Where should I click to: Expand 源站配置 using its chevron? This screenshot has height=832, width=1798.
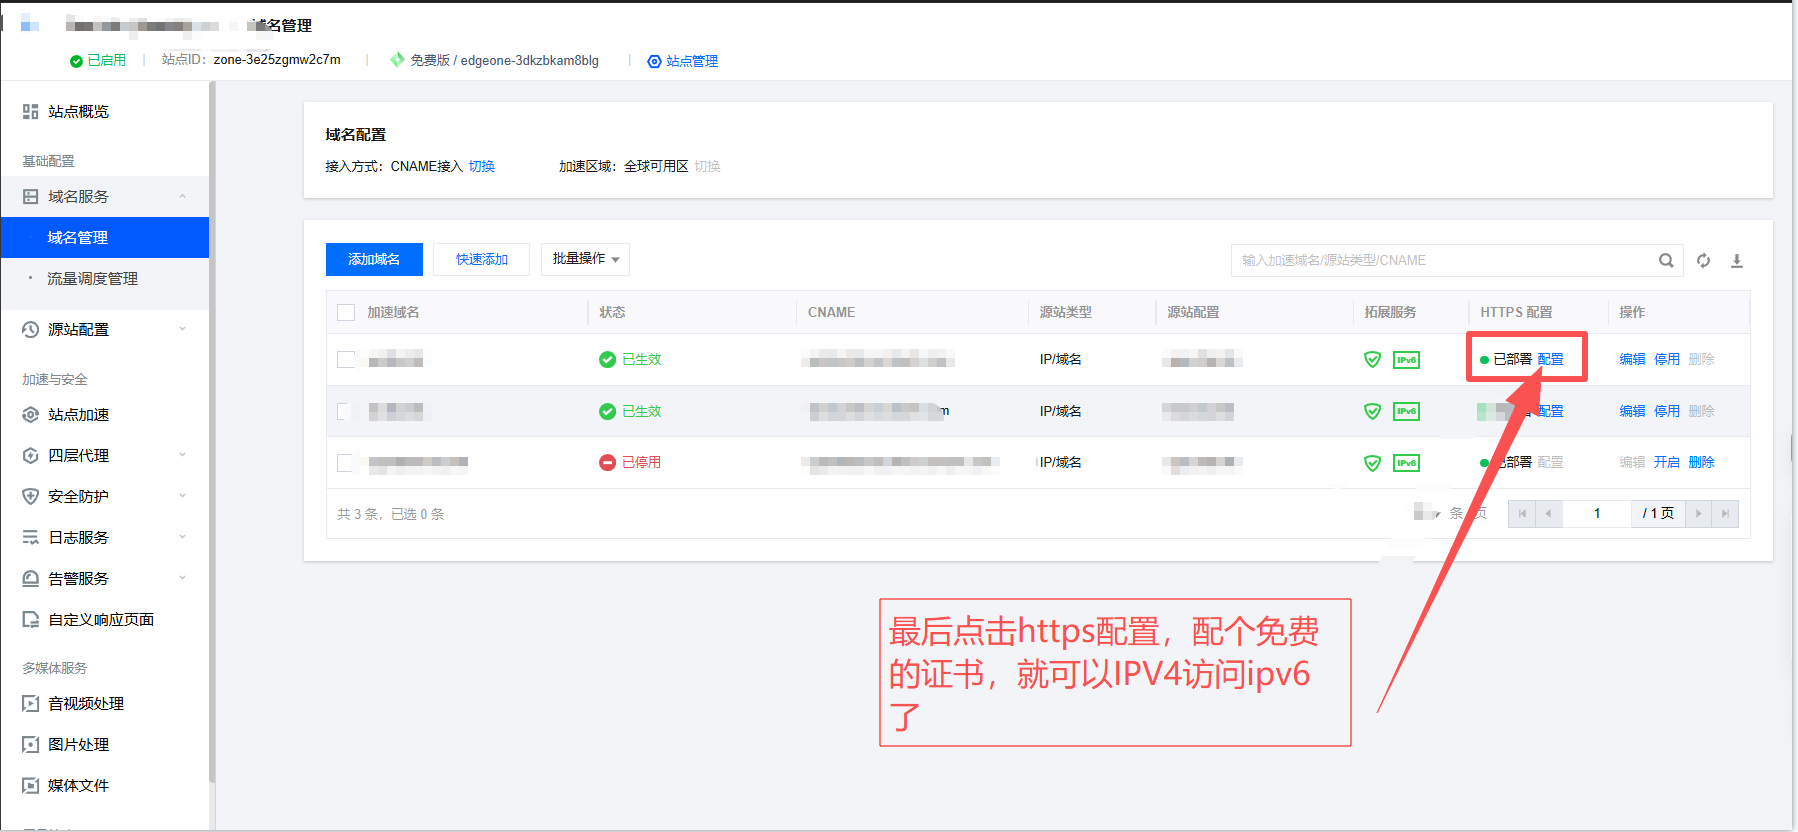[182, 329]
